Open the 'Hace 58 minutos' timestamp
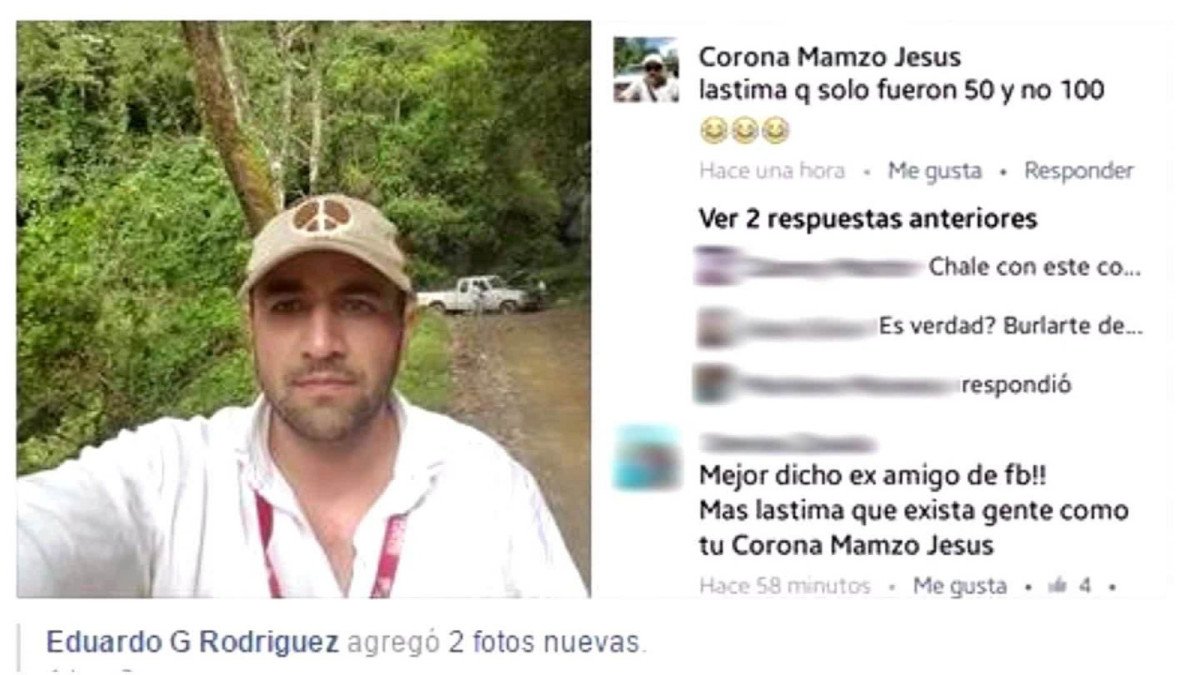Screen dimensions: 1200x675 [785, 586]
